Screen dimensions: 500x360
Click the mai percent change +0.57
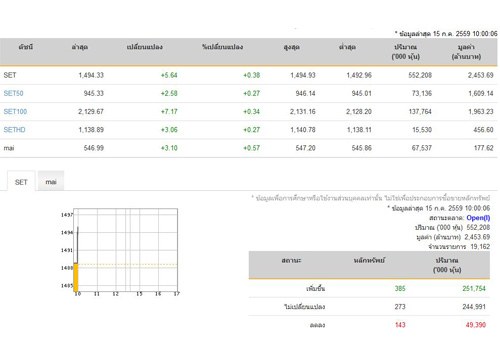coord(251,148)
